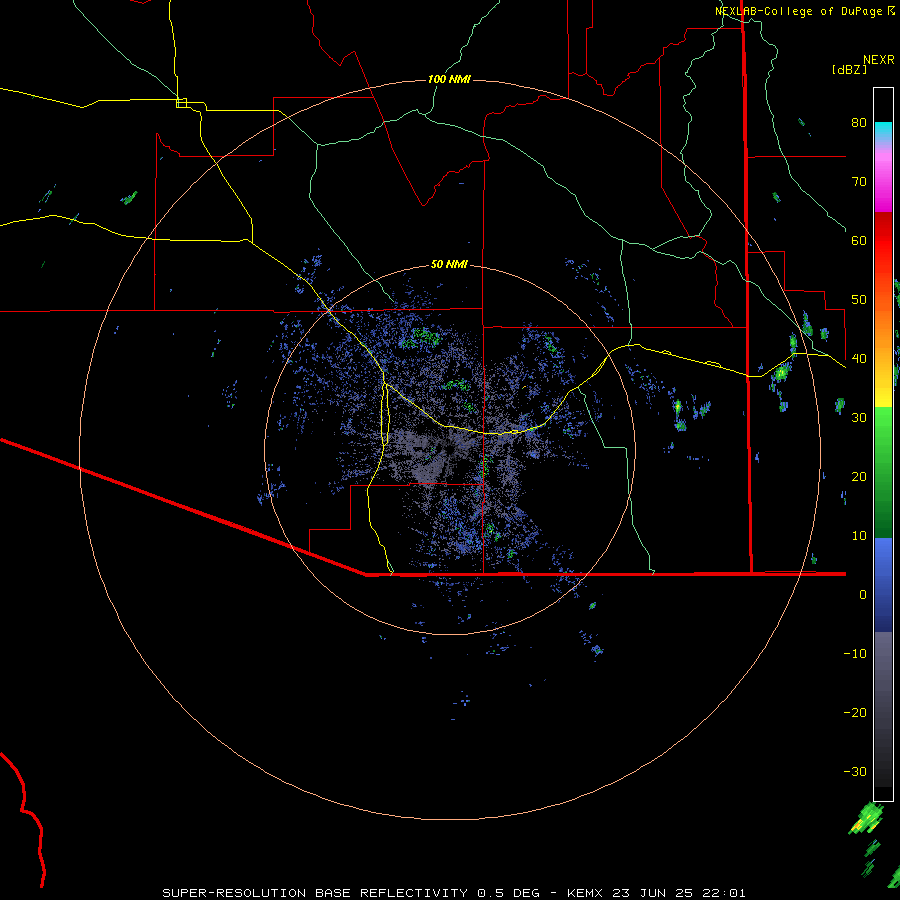Click the 20 value on dBZ scale
Image resolution: width=900 pixels, height=900 pixels.
point(859,476)
